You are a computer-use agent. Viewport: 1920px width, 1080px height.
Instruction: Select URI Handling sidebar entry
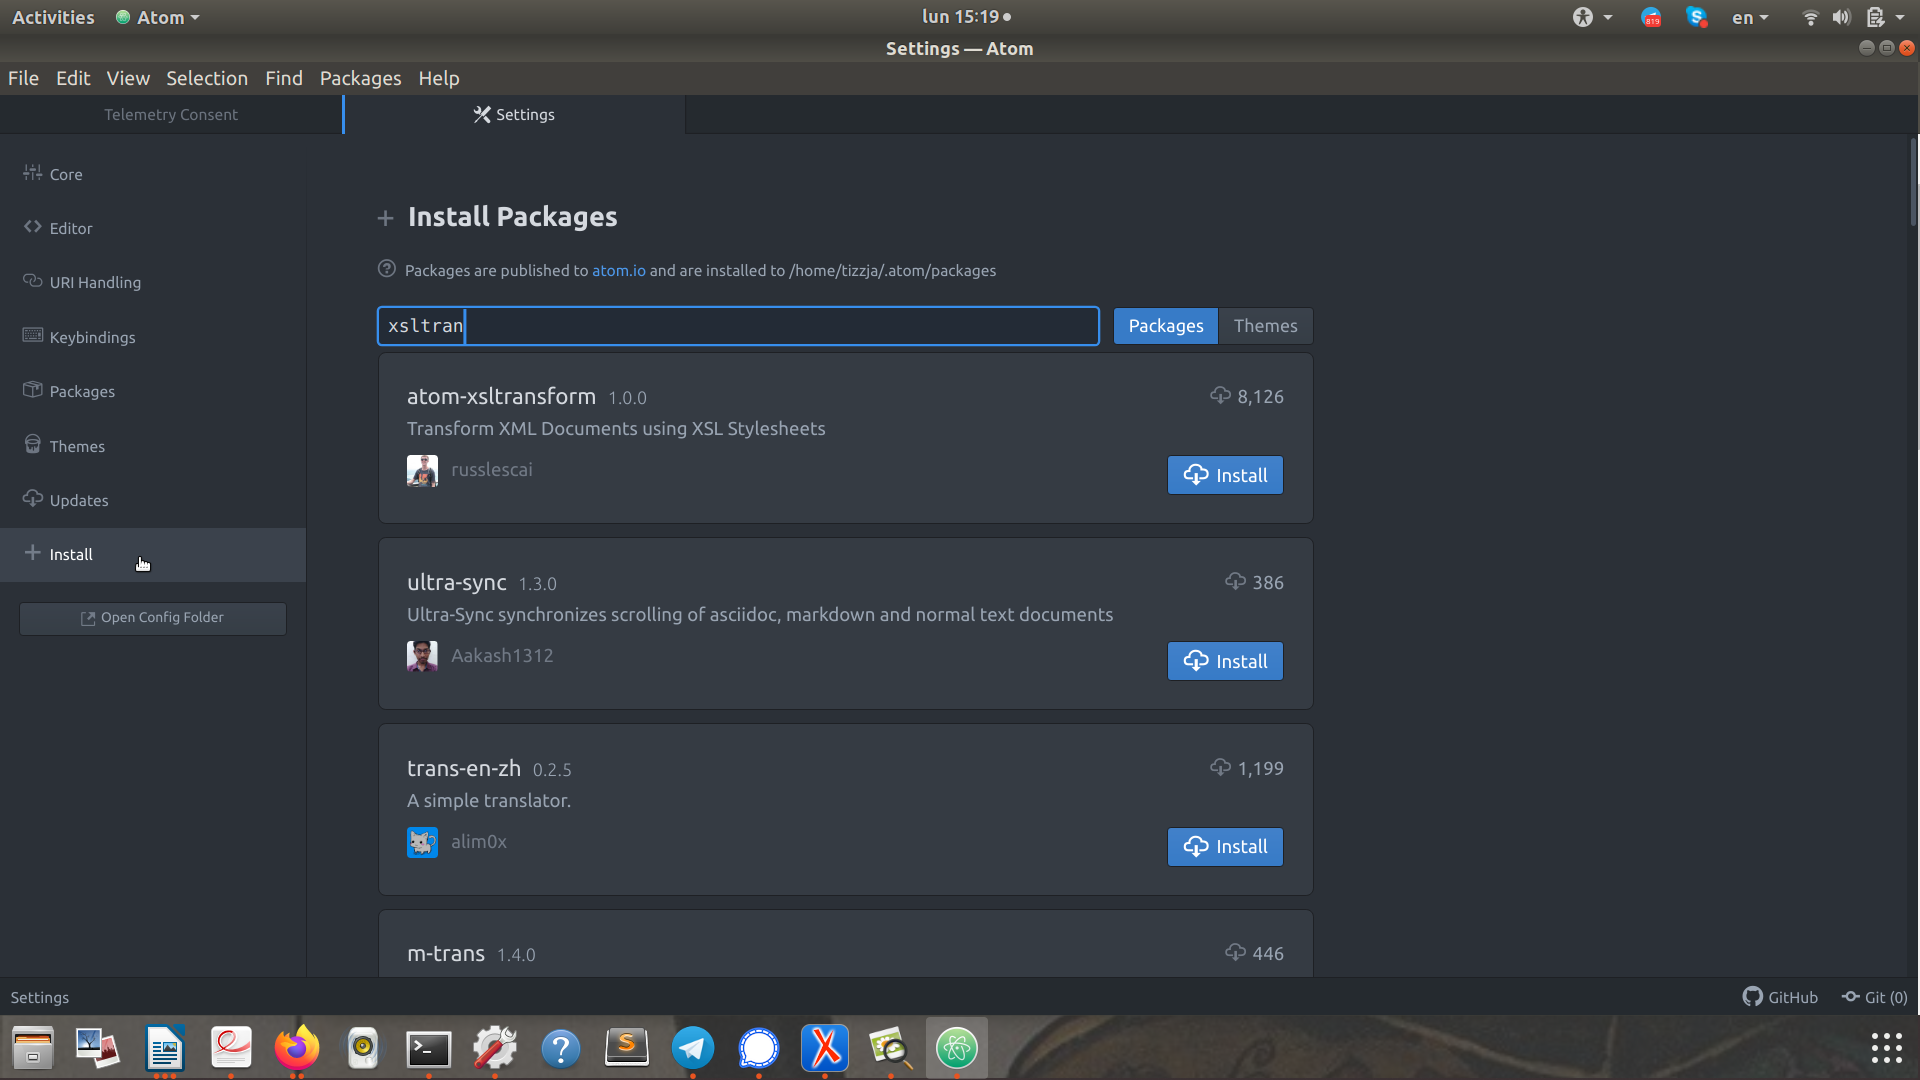coord(153,282)
